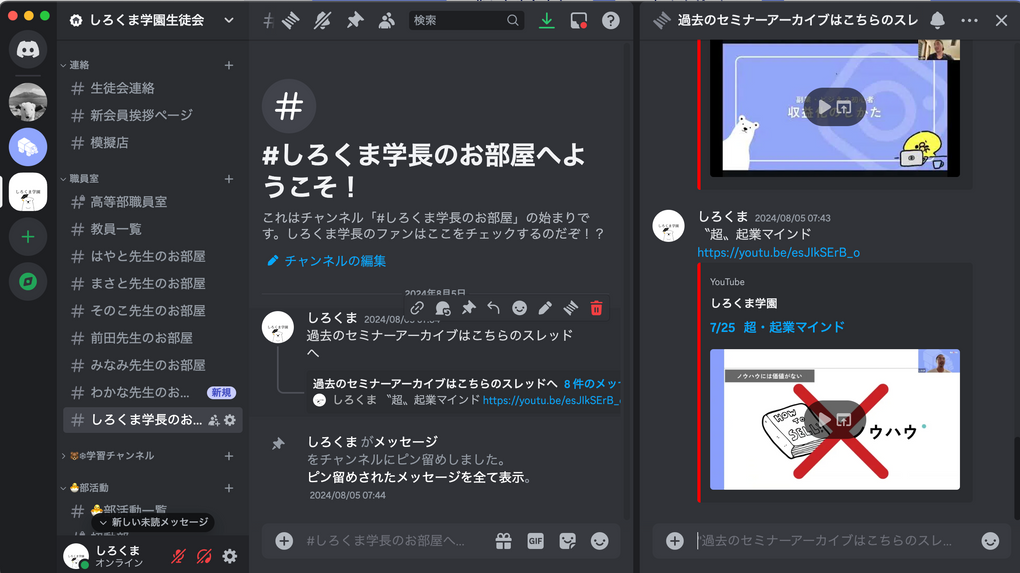The width and height of the screenshot is (1020, 573).
Task: Toggle channel notification mute bell
Action: pos(323,20)
